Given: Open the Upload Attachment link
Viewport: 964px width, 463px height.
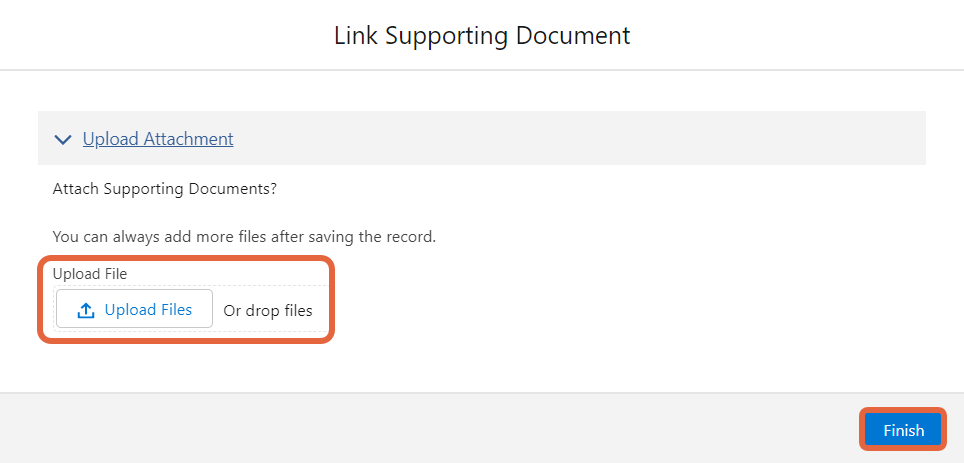Looking at the screenshot, I should (x=158, y=138).
